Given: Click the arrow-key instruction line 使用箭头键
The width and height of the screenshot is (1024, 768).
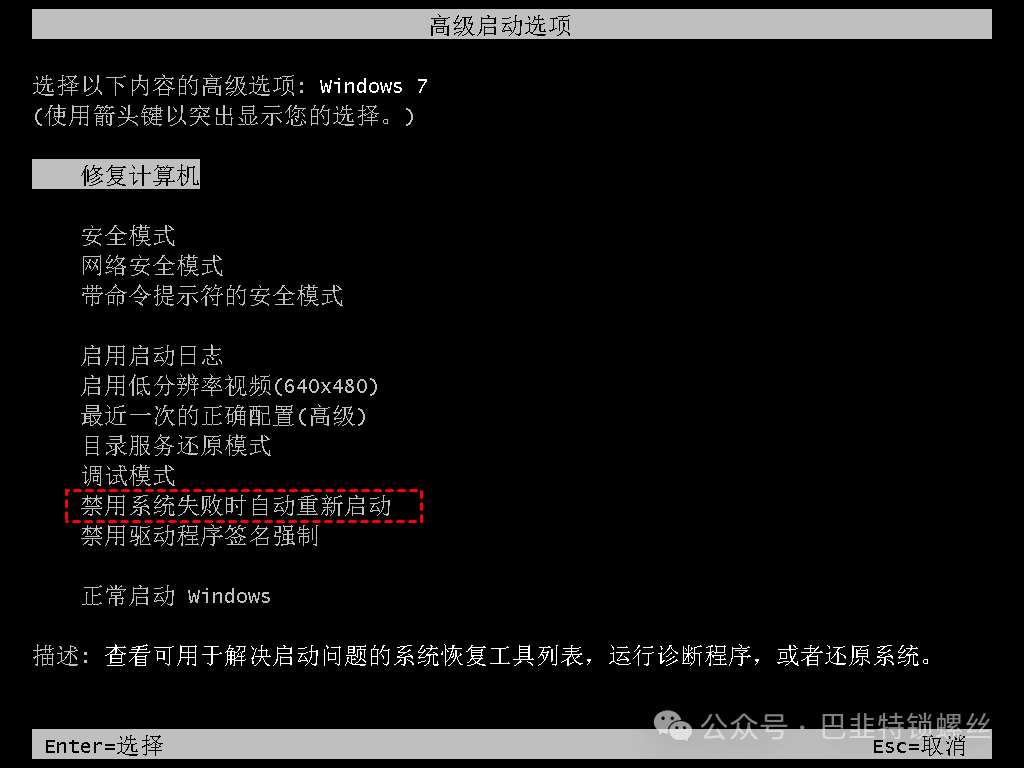Looking at the screenshot, I should (223, 116).
